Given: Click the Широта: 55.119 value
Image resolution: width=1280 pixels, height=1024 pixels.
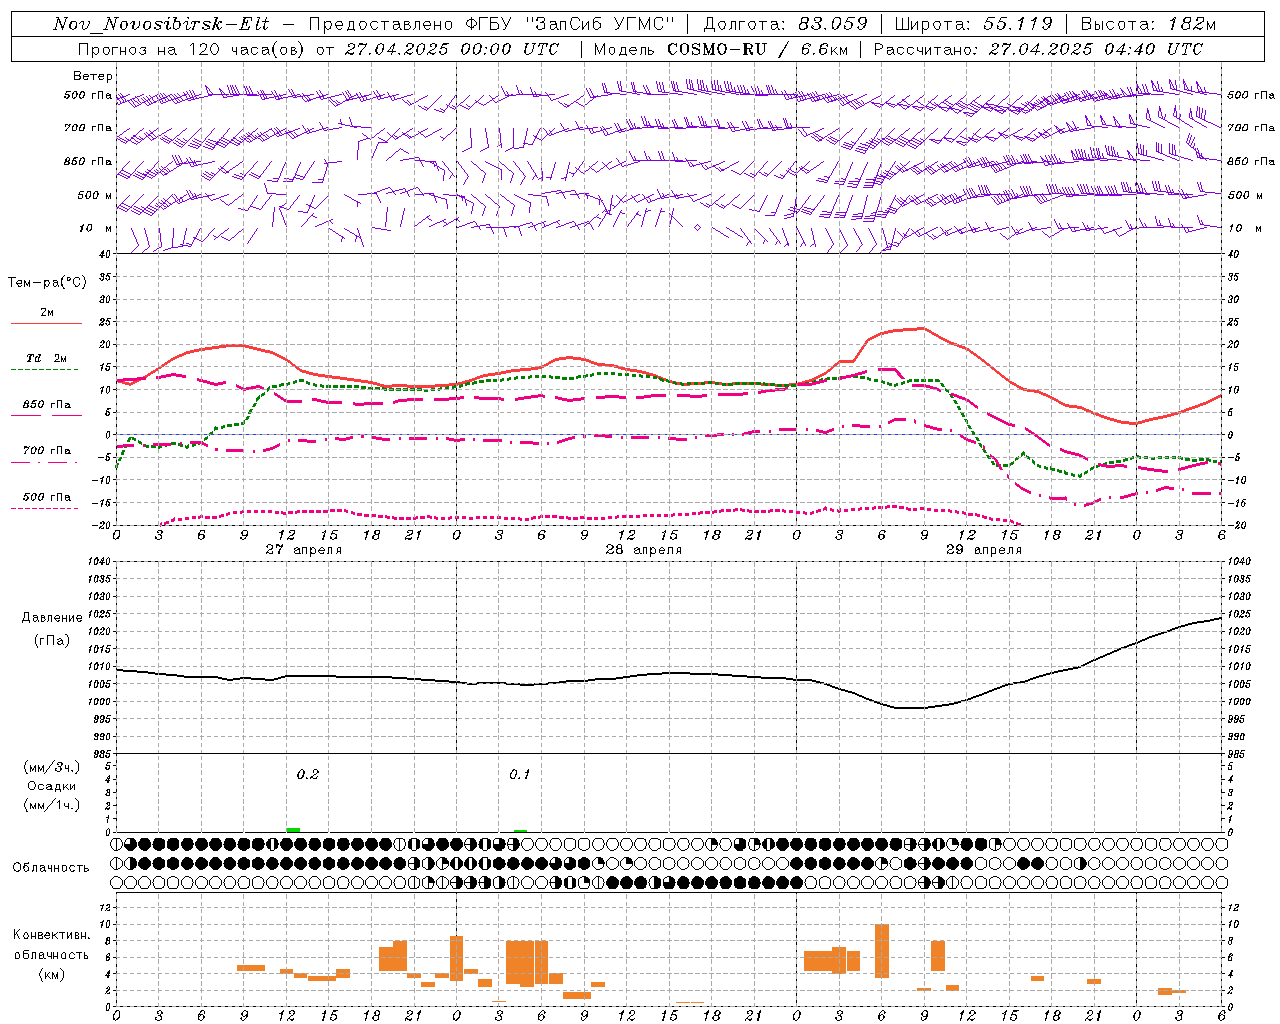Looking at the screenshot, I should click(x=974, y=24).
